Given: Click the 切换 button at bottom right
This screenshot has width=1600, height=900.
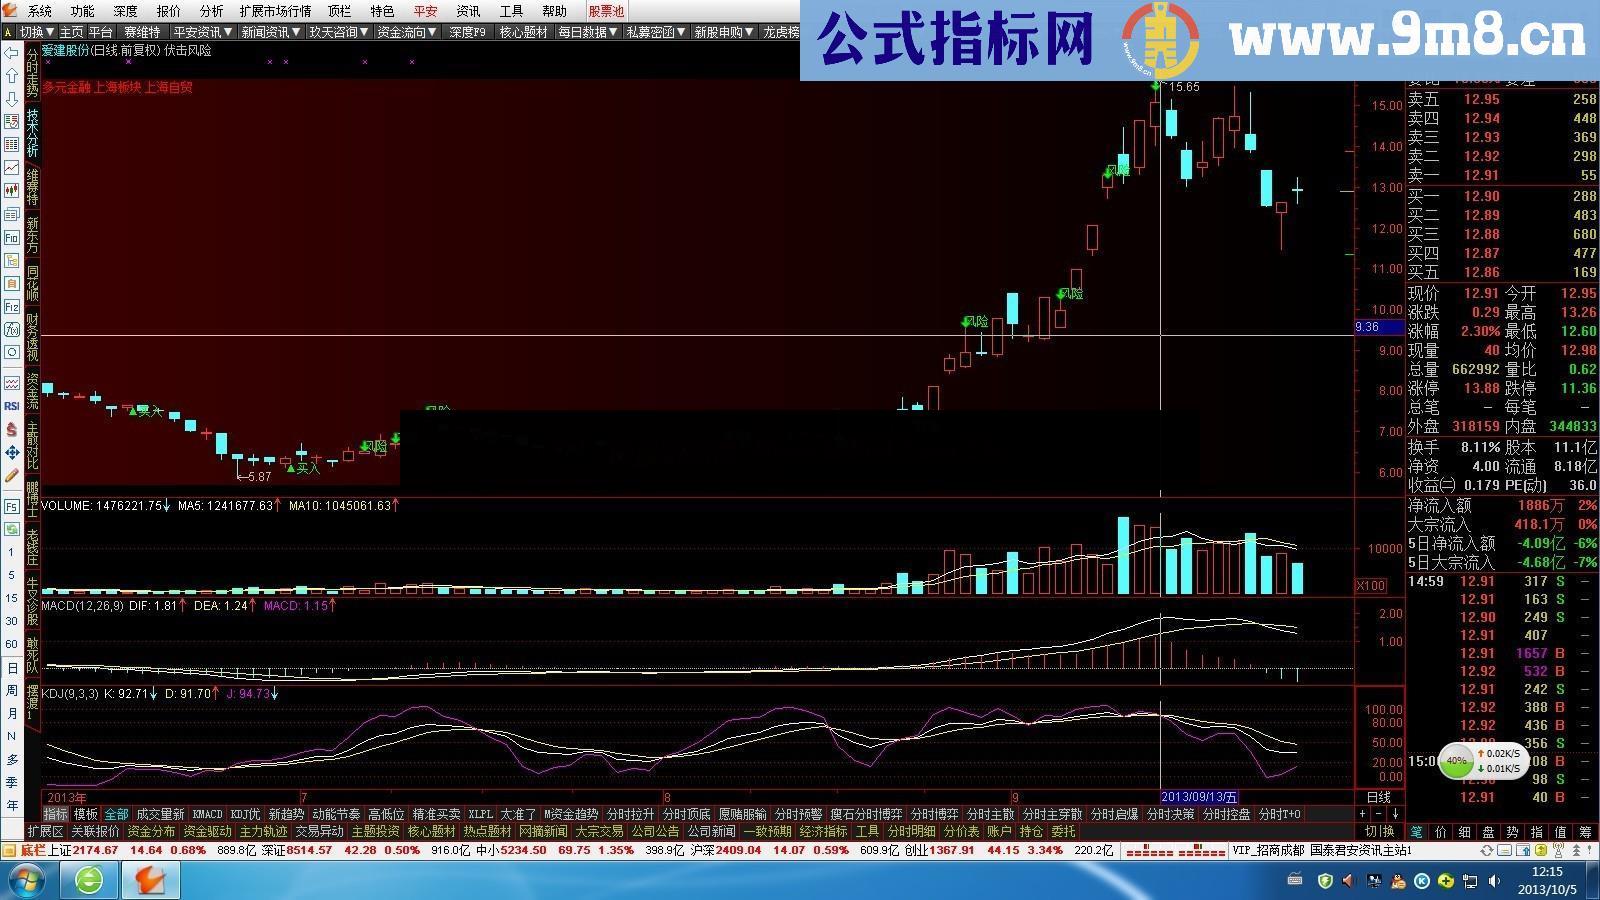Looking at the screenshot, I should pos(1379,830).
